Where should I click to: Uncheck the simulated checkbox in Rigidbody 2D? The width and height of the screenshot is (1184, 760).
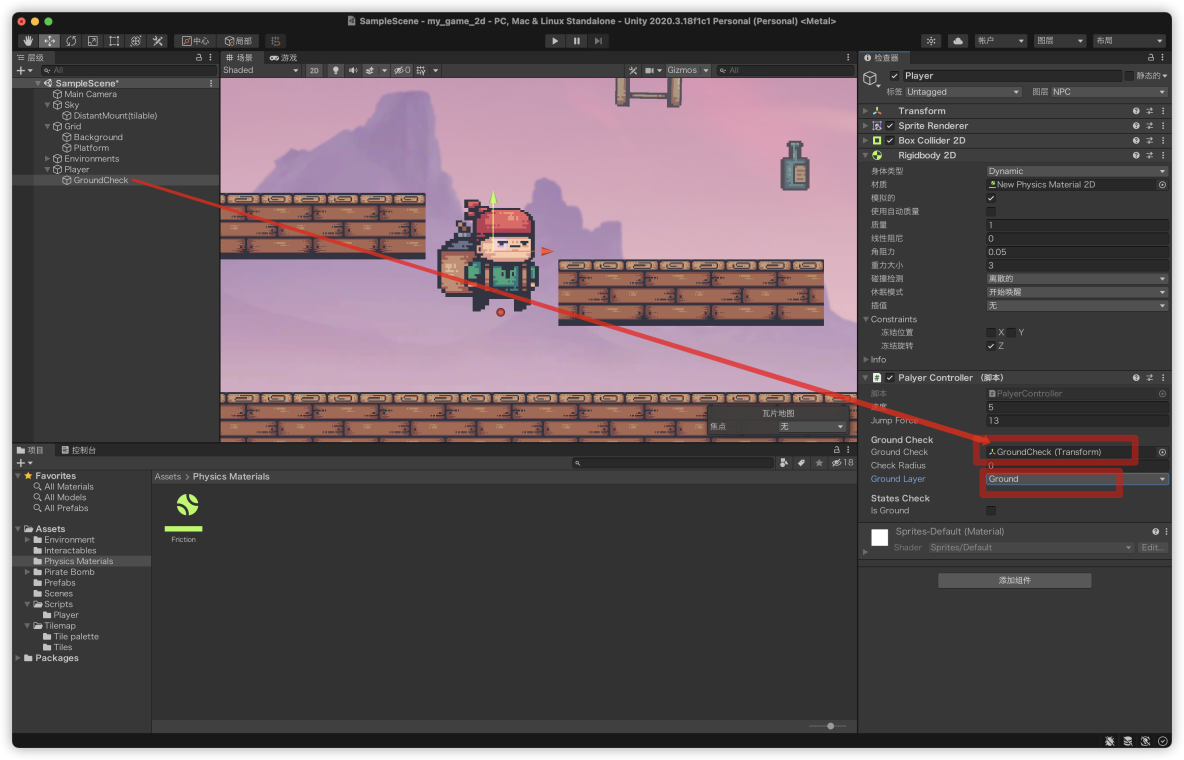991,198
